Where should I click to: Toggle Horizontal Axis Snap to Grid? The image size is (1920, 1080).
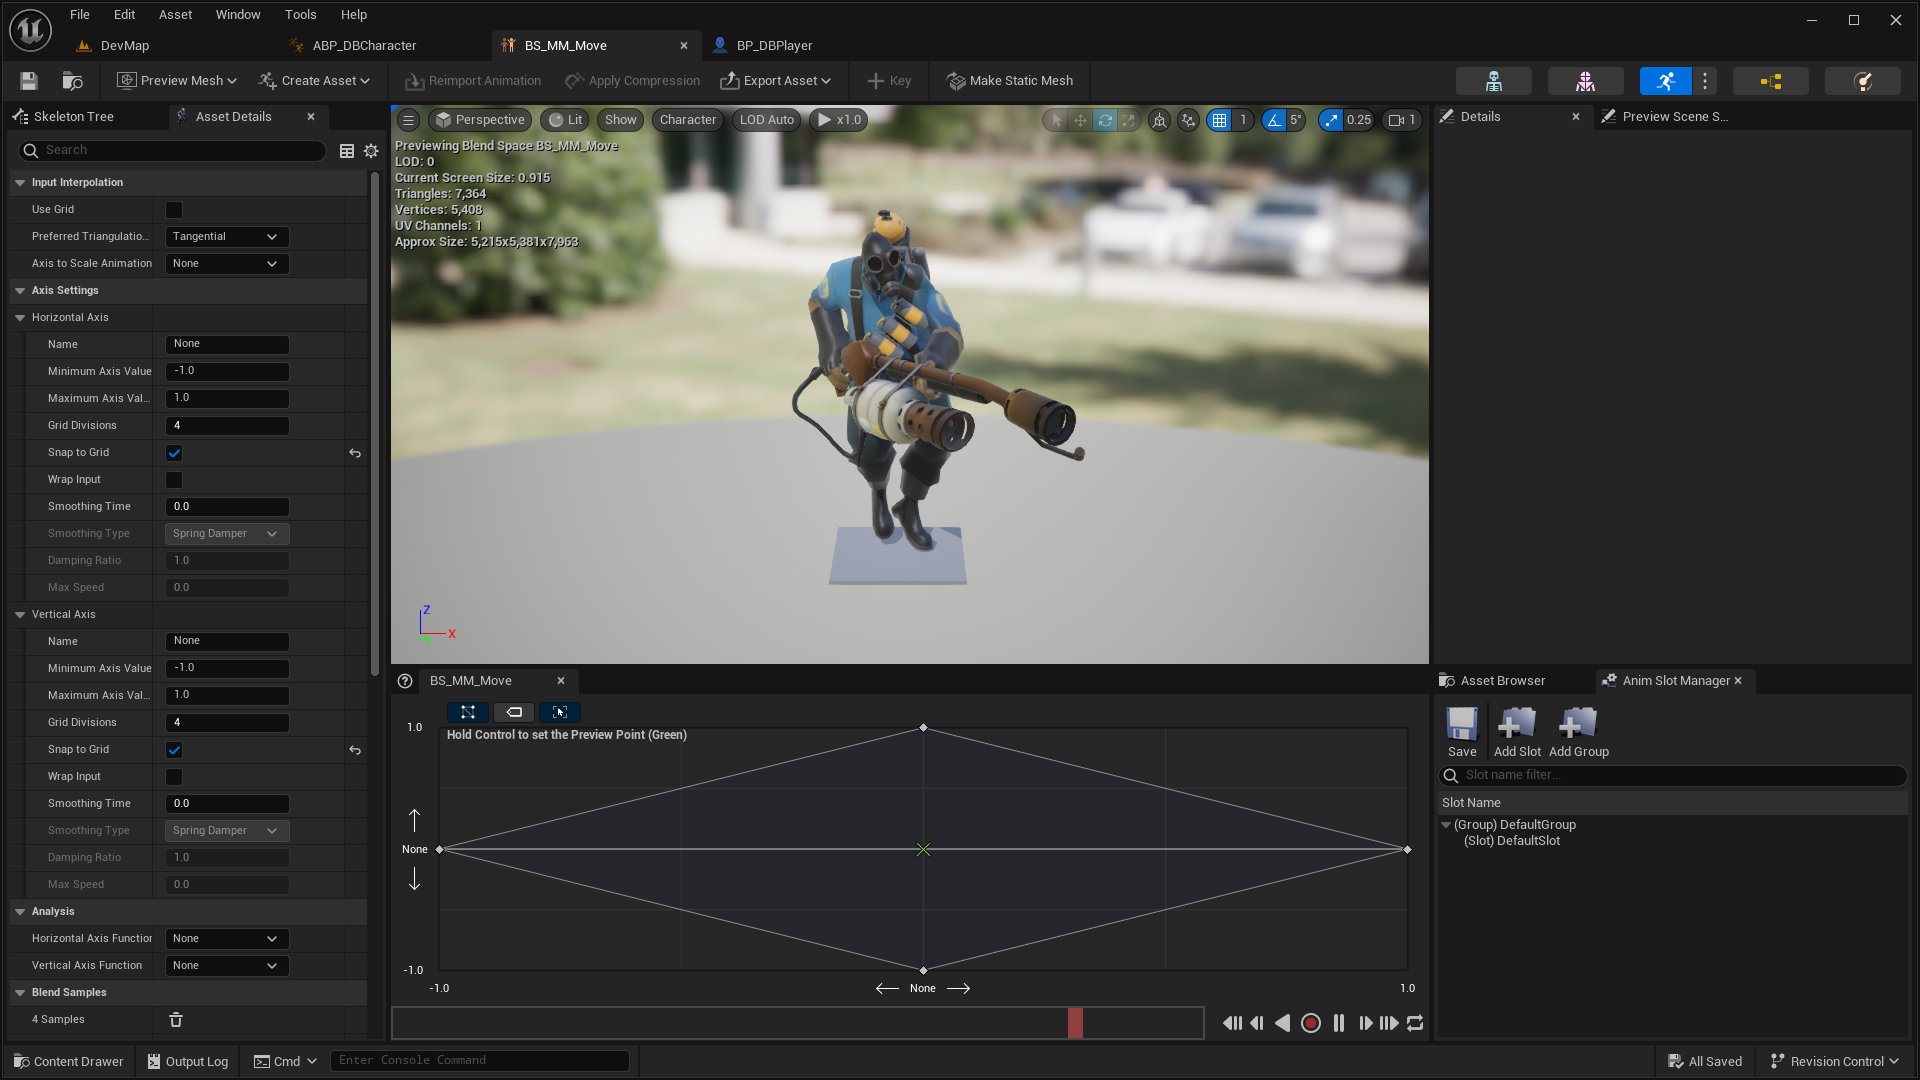click(x=174, y=453)
